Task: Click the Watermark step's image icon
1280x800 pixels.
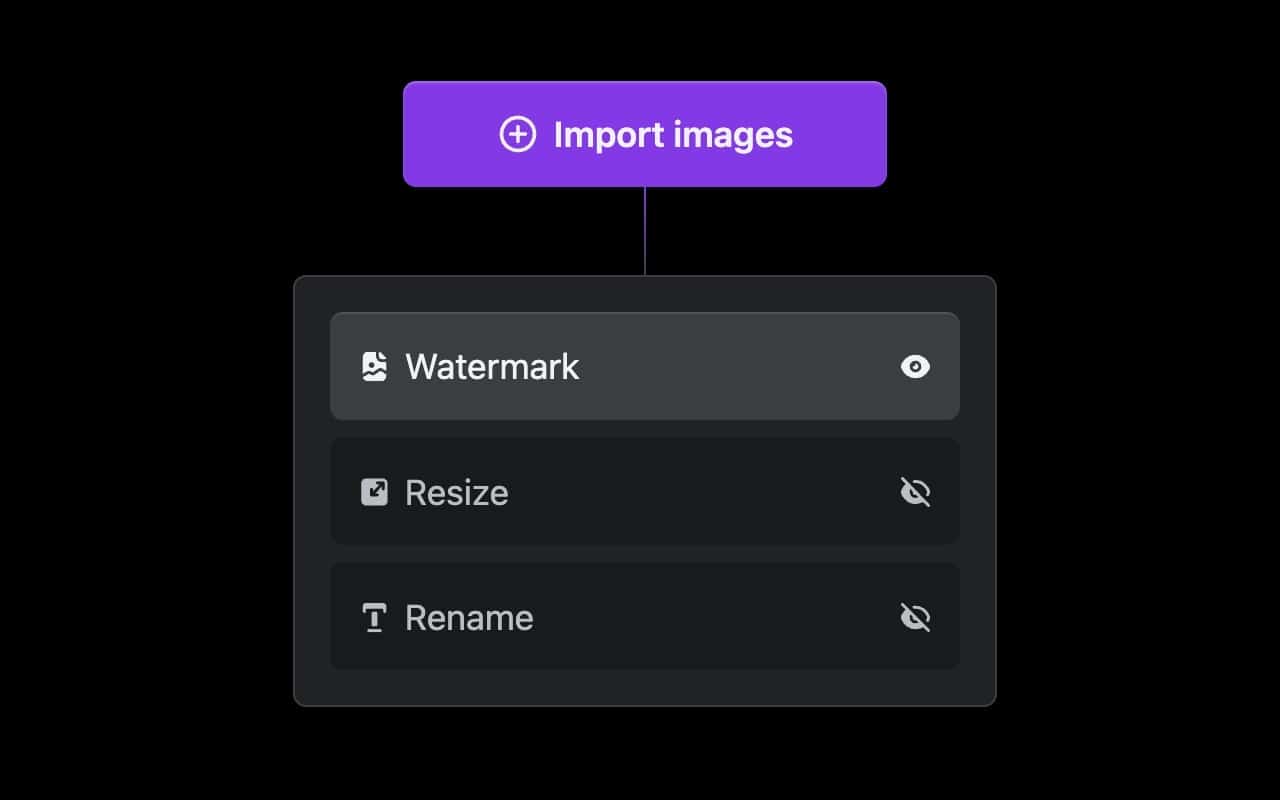Action: pos(374,367)
